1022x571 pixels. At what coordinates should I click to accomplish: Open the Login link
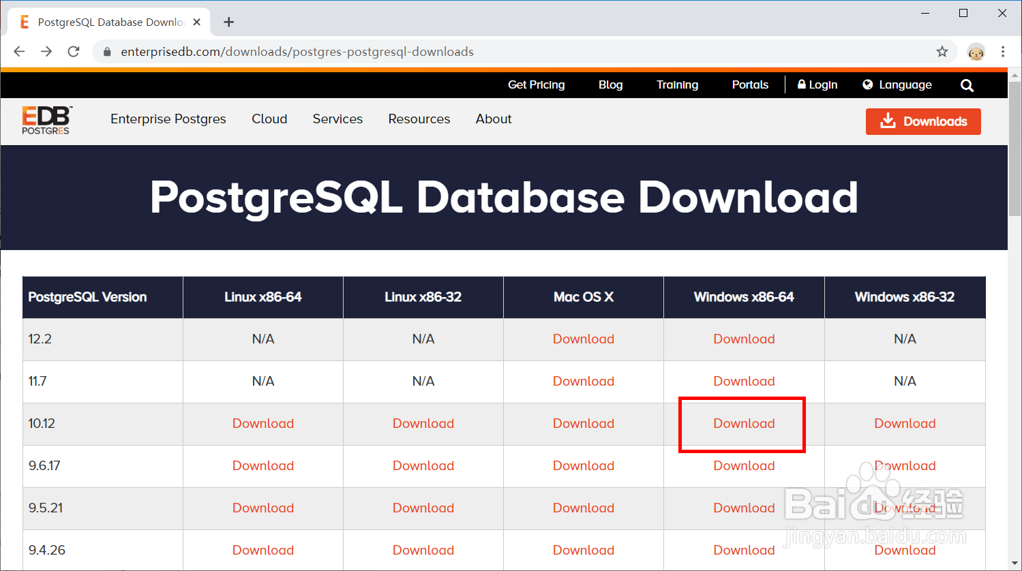817,85
